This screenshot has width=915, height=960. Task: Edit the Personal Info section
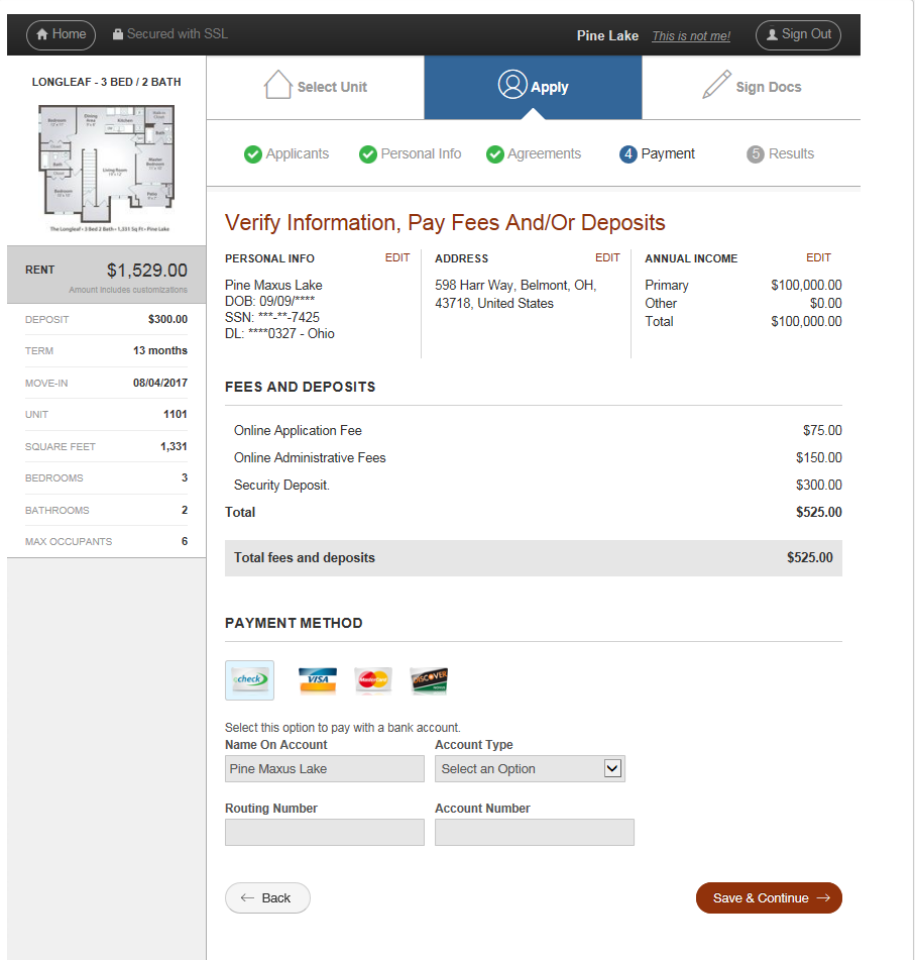click(x=397, y=258)
